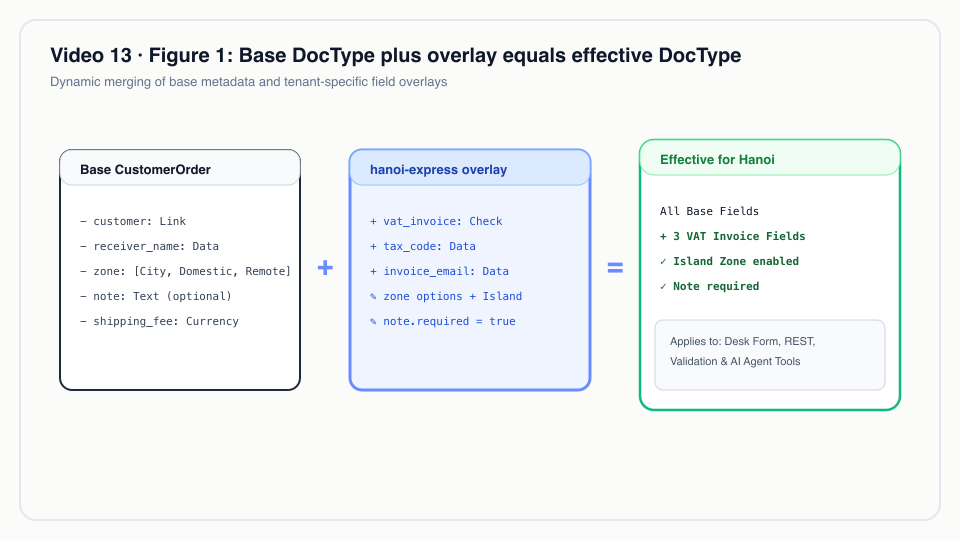Viewport: 960px width, 540px height.
Task: Click the '+ vat_invoice: Check' line
Action: pos(436,222)
